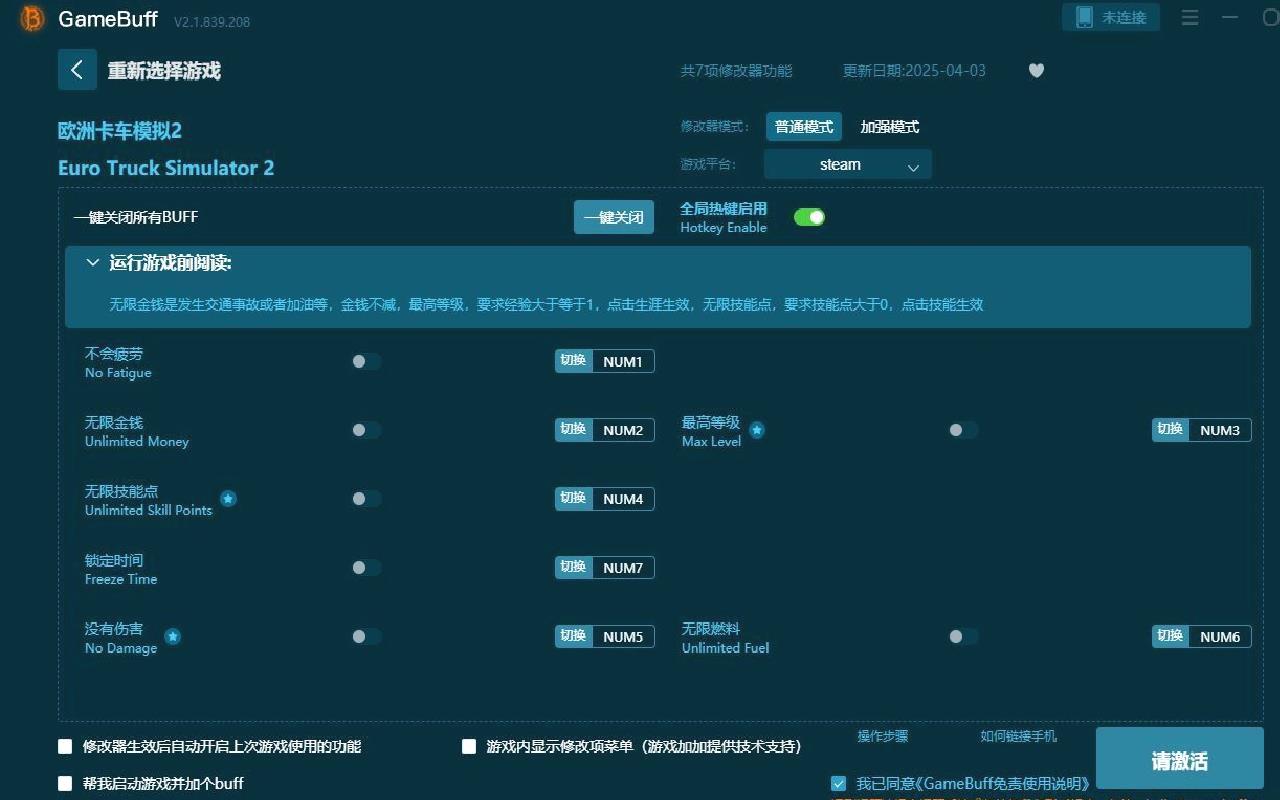
Task: Check launch game and add buff checkbox
Action: point(65,783)
